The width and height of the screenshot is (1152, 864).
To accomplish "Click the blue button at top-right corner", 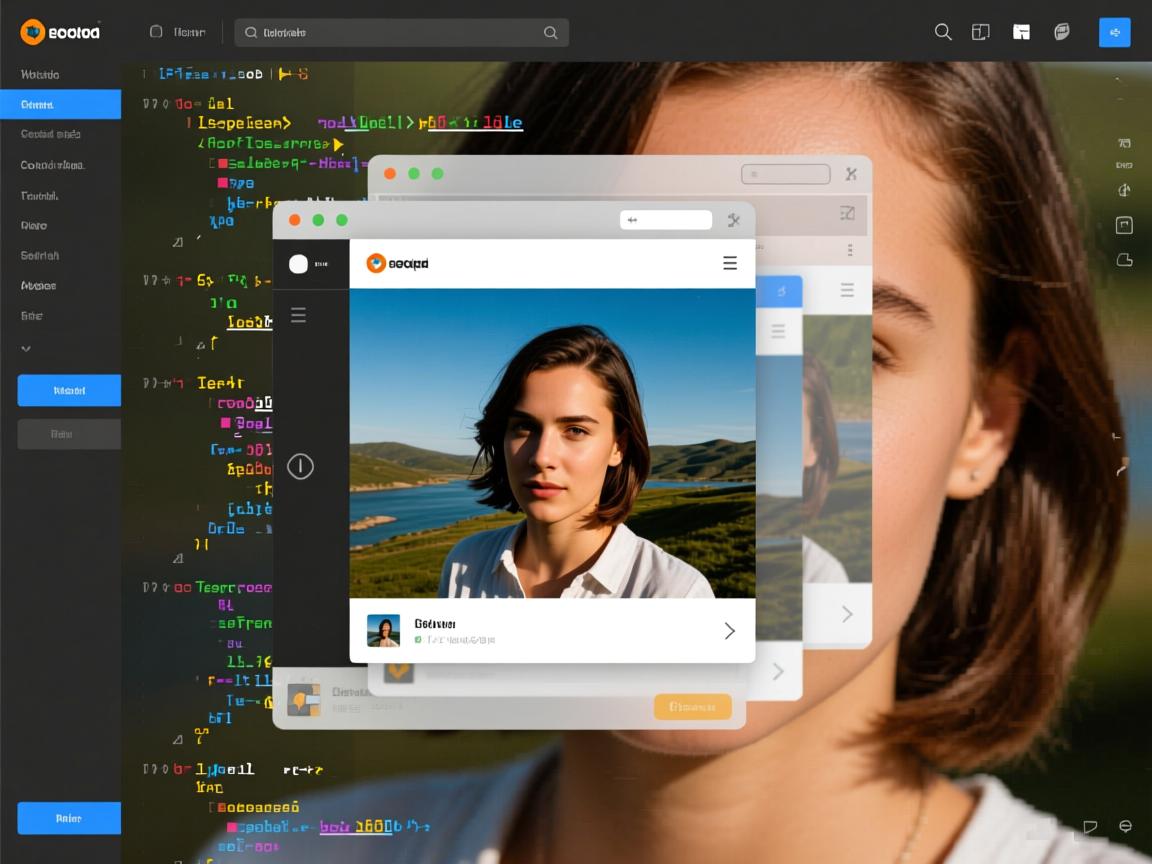I will pyautogui.click(x=1114, y=32).
